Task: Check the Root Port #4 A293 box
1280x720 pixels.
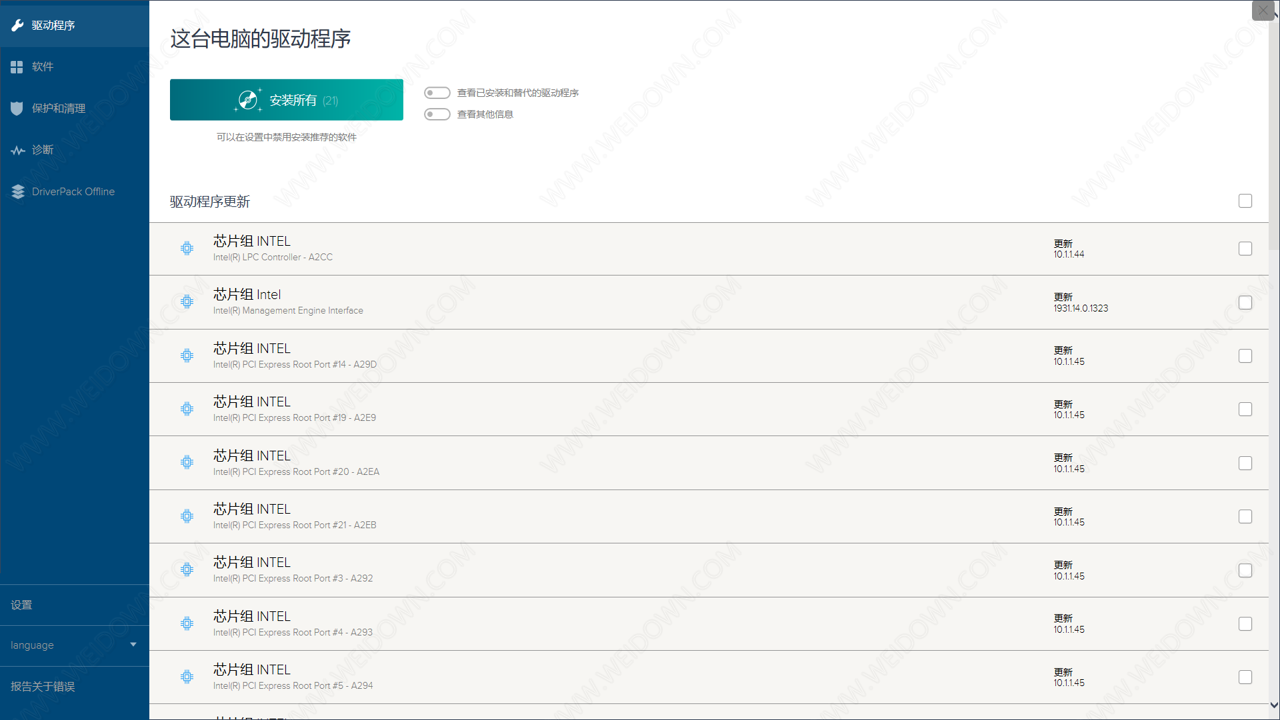Action: pos(1245,623)
